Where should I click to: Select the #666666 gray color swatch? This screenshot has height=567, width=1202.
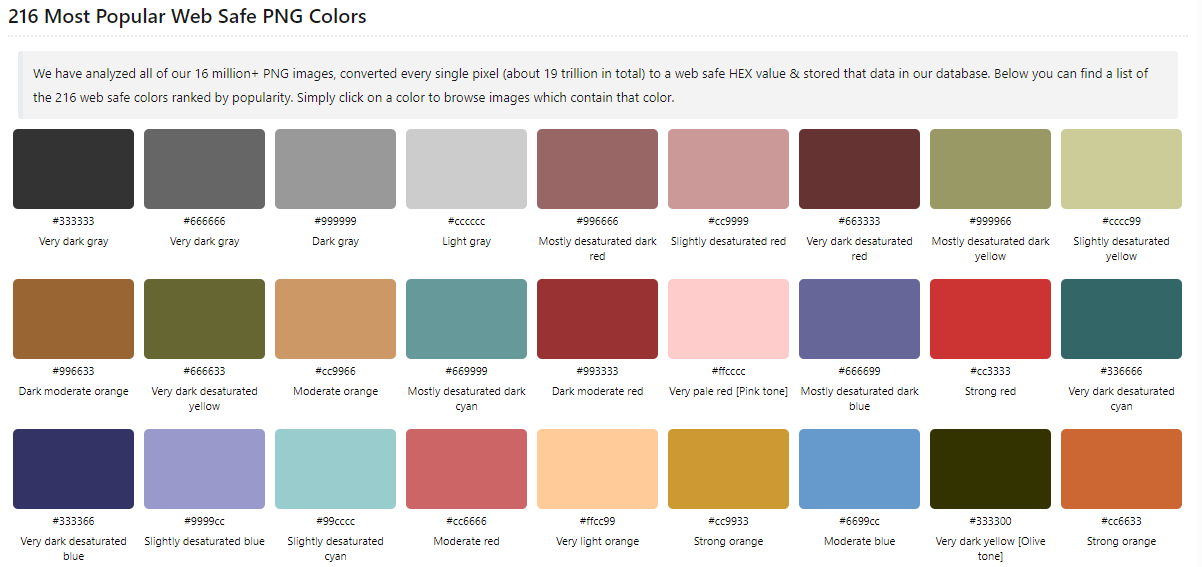(204, 169)
